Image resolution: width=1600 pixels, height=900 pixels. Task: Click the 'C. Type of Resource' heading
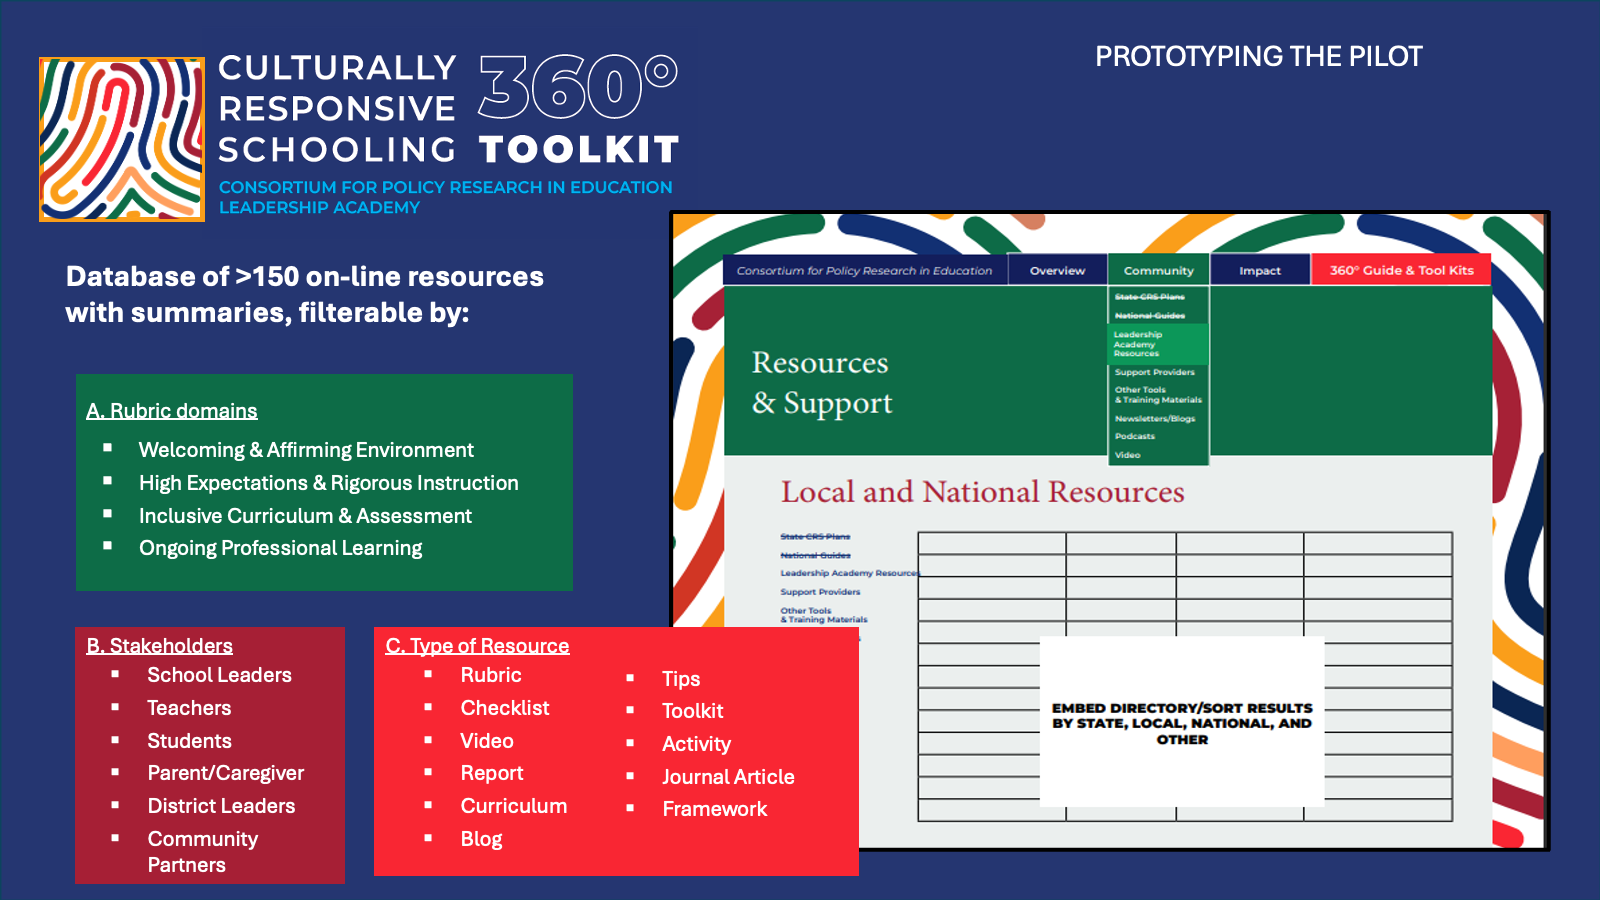click(477, 646)
